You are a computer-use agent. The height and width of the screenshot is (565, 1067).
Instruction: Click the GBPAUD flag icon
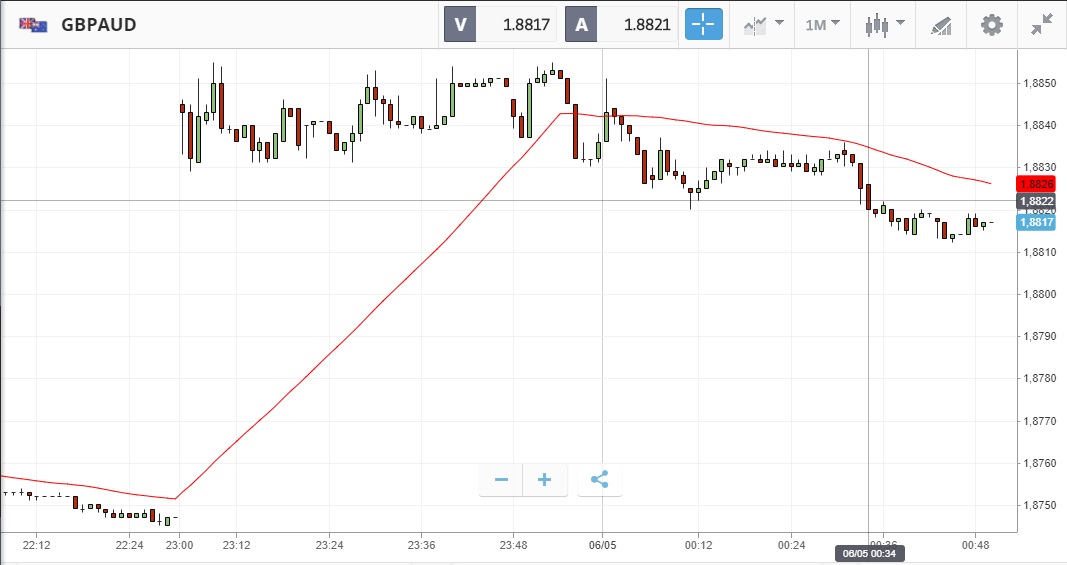(34, 24)
